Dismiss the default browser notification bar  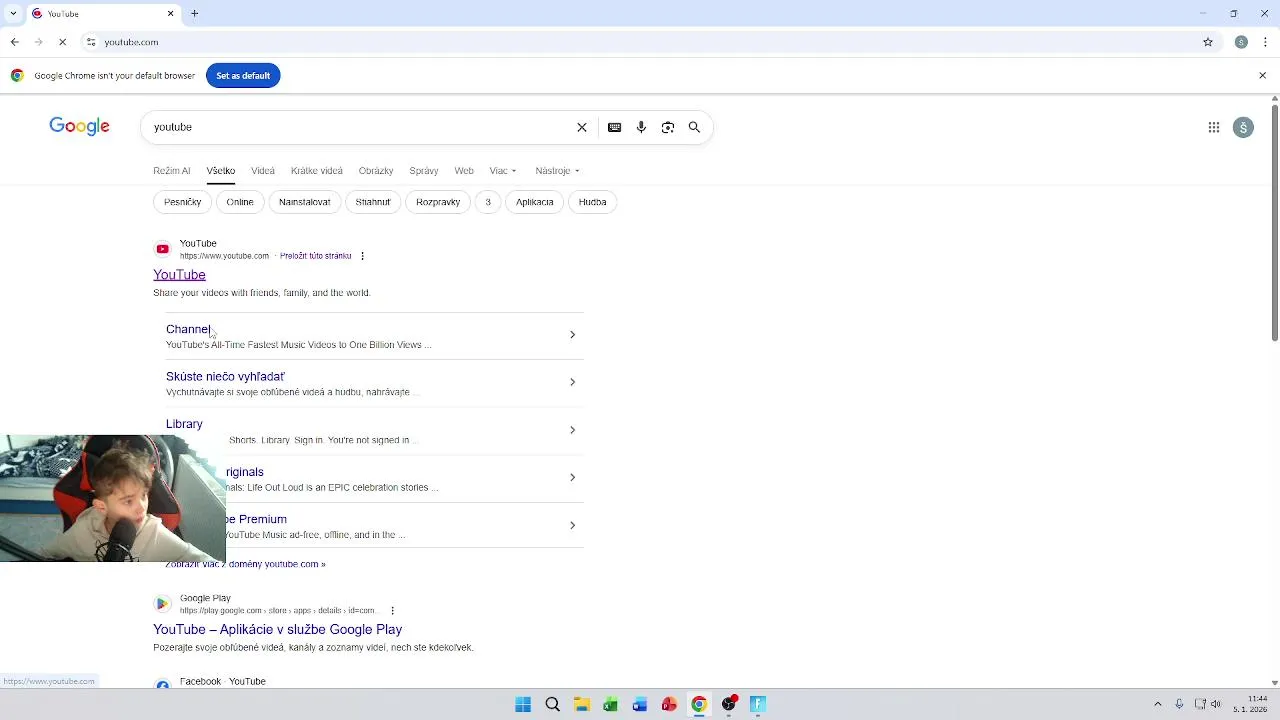click(x=1262, y=75)
